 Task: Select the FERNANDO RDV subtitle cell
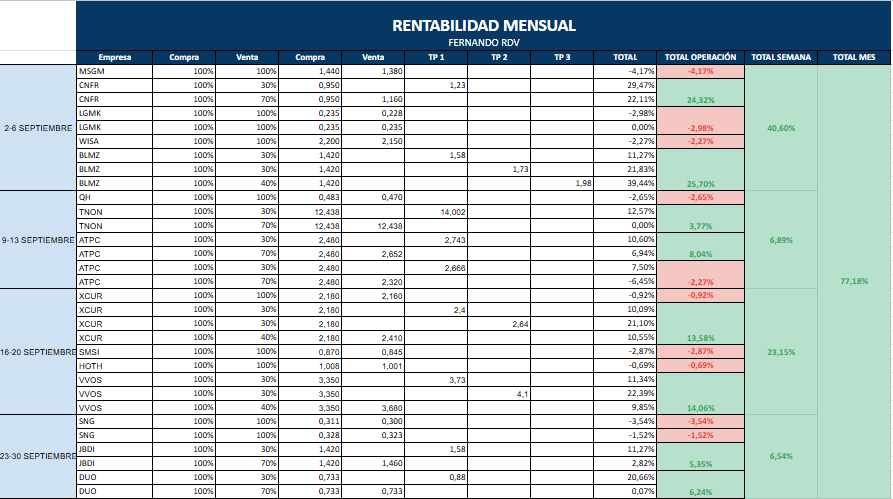[483, 43]
